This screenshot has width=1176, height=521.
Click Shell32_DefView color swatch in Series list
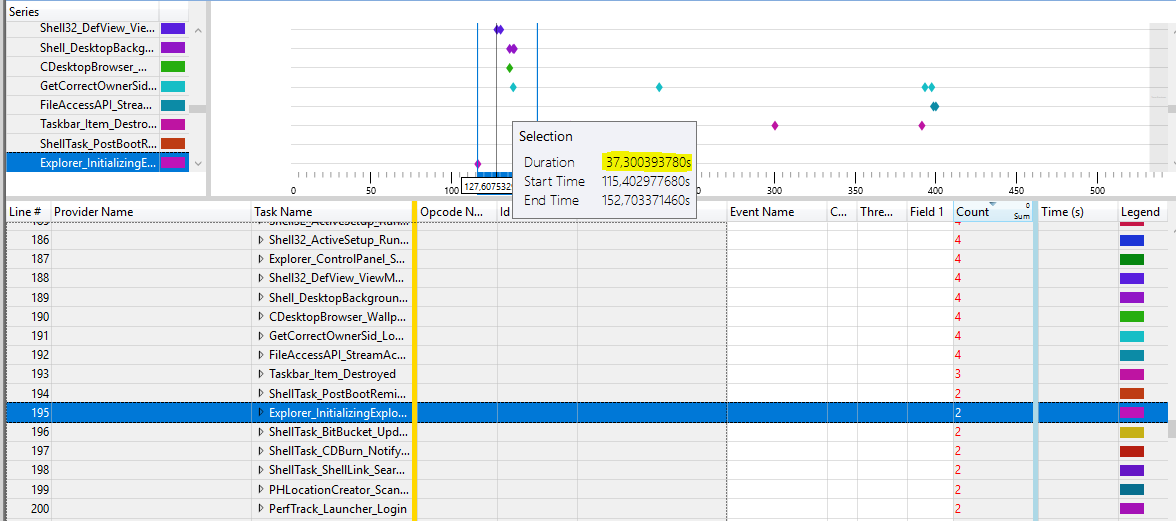tap(172, 28)
